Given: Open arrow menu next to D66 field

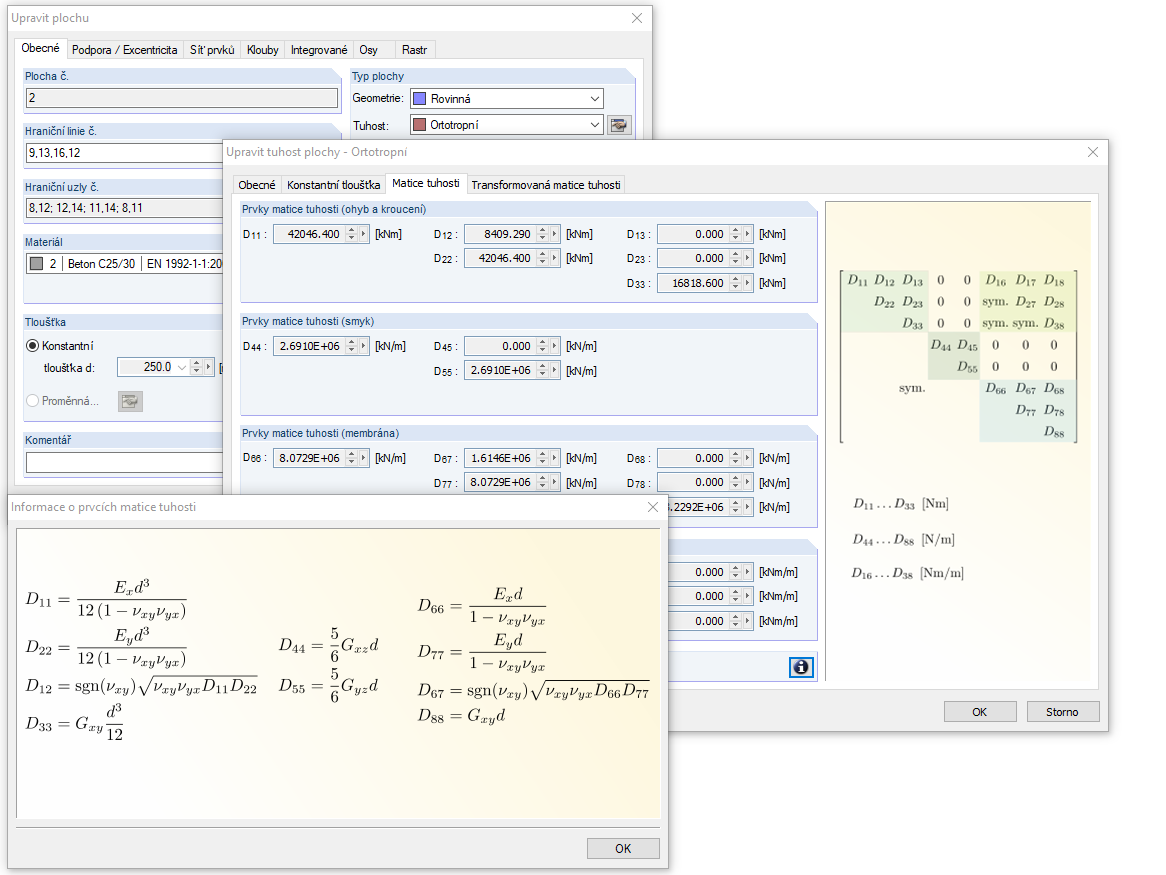Looking at the screenshot, I should 363,459.
